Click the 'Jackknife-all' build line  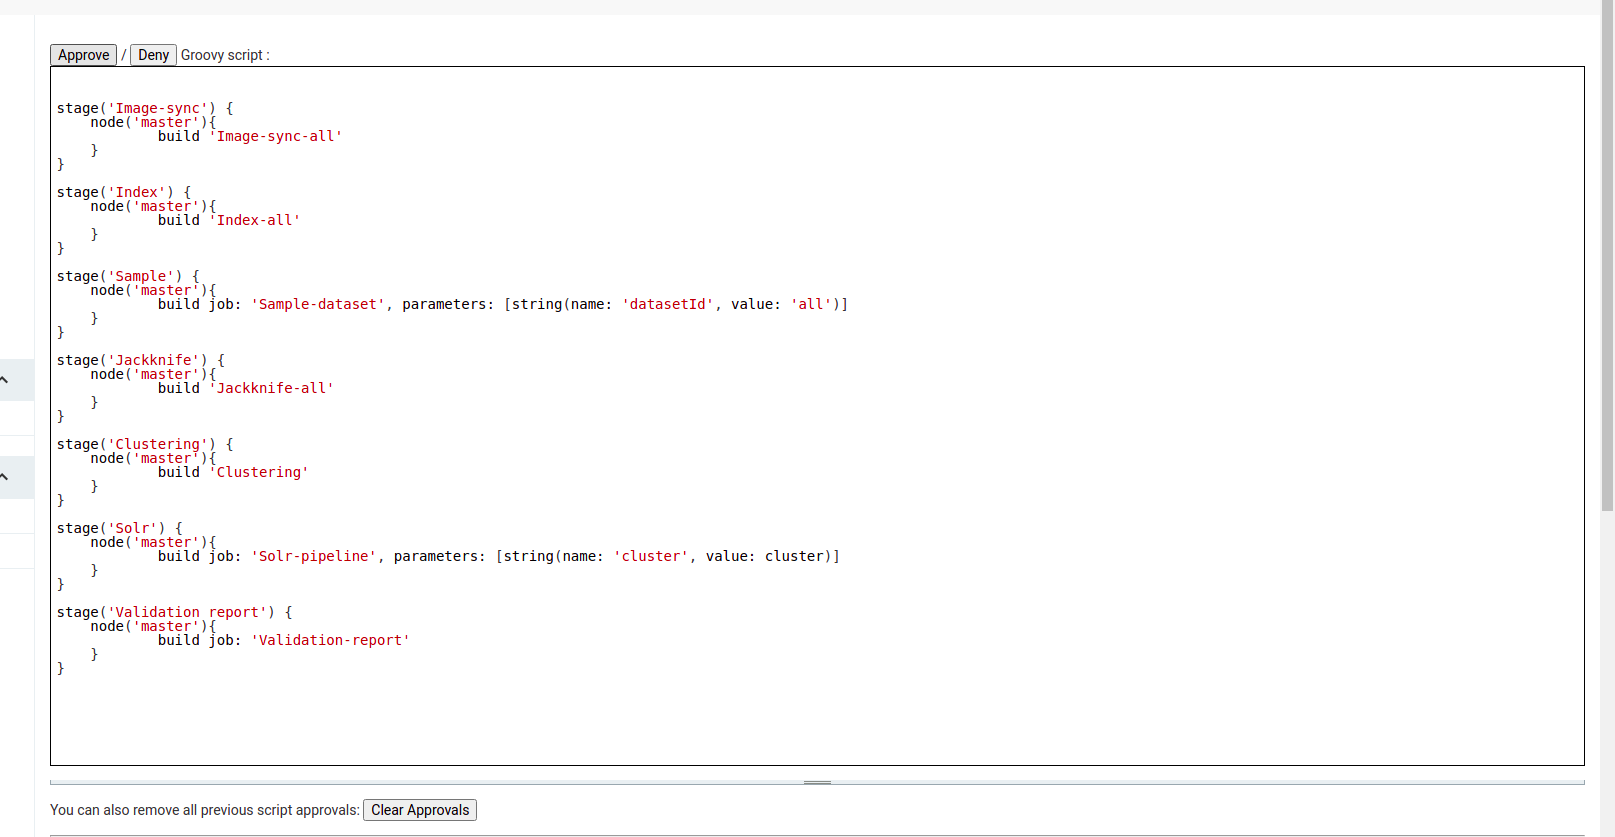(246, 388)
